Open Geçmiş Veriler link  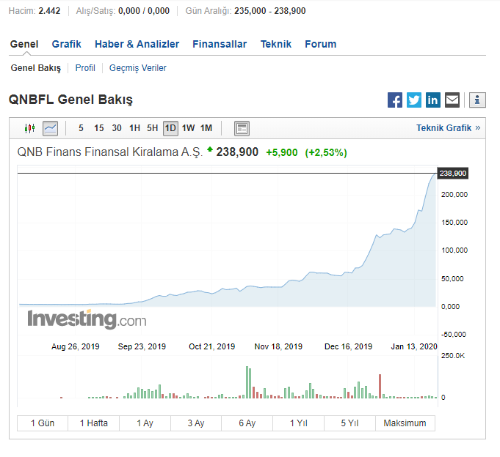tap(138, 68)
